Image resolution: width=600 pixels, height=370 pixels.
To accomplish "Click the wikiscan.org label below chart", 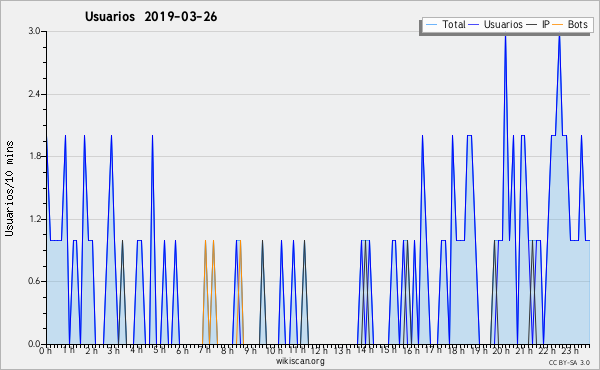I will tap(300, 361).
